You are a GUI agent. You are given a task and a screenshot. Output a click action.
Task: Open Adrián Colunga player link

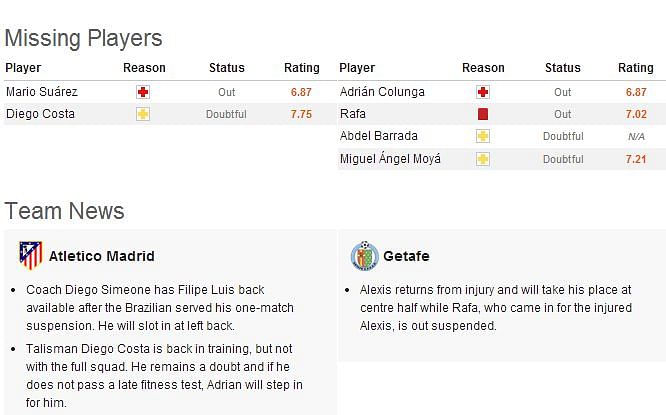(x=382, y=92)
